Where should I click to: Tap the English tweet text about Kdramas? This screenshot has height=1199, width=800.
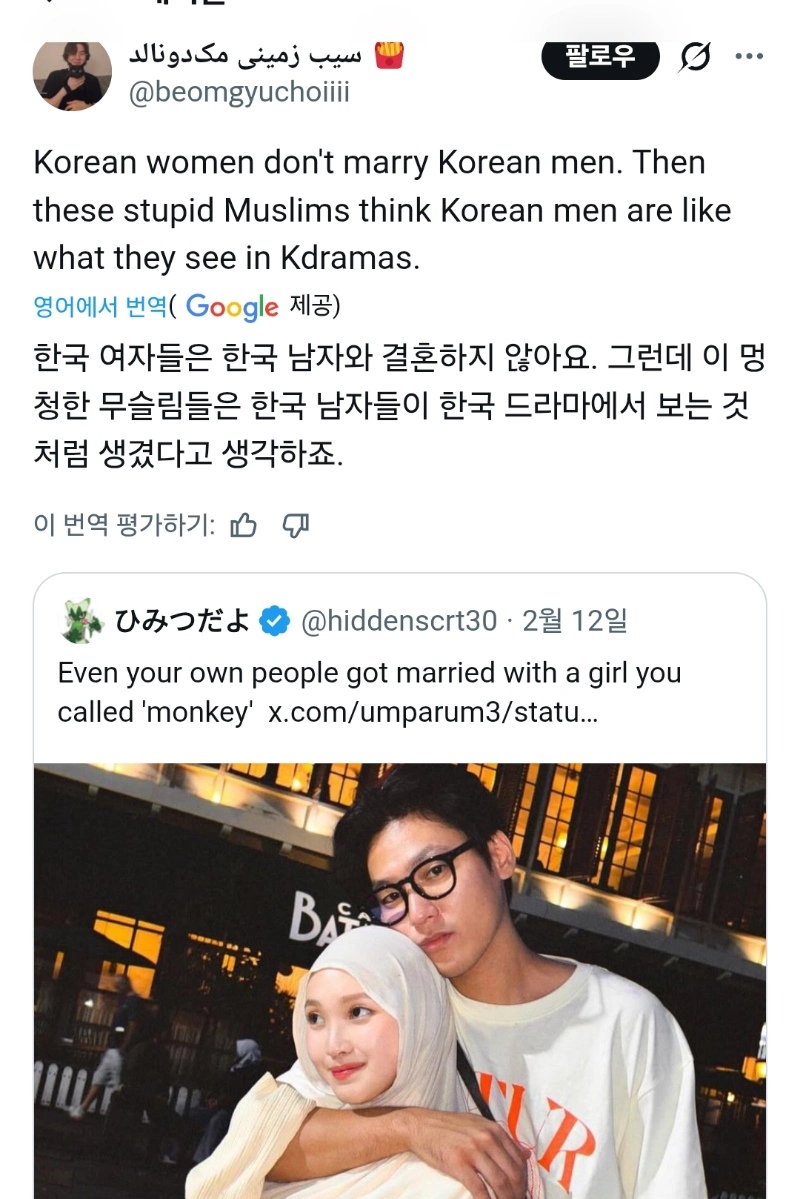coord(382,210)
